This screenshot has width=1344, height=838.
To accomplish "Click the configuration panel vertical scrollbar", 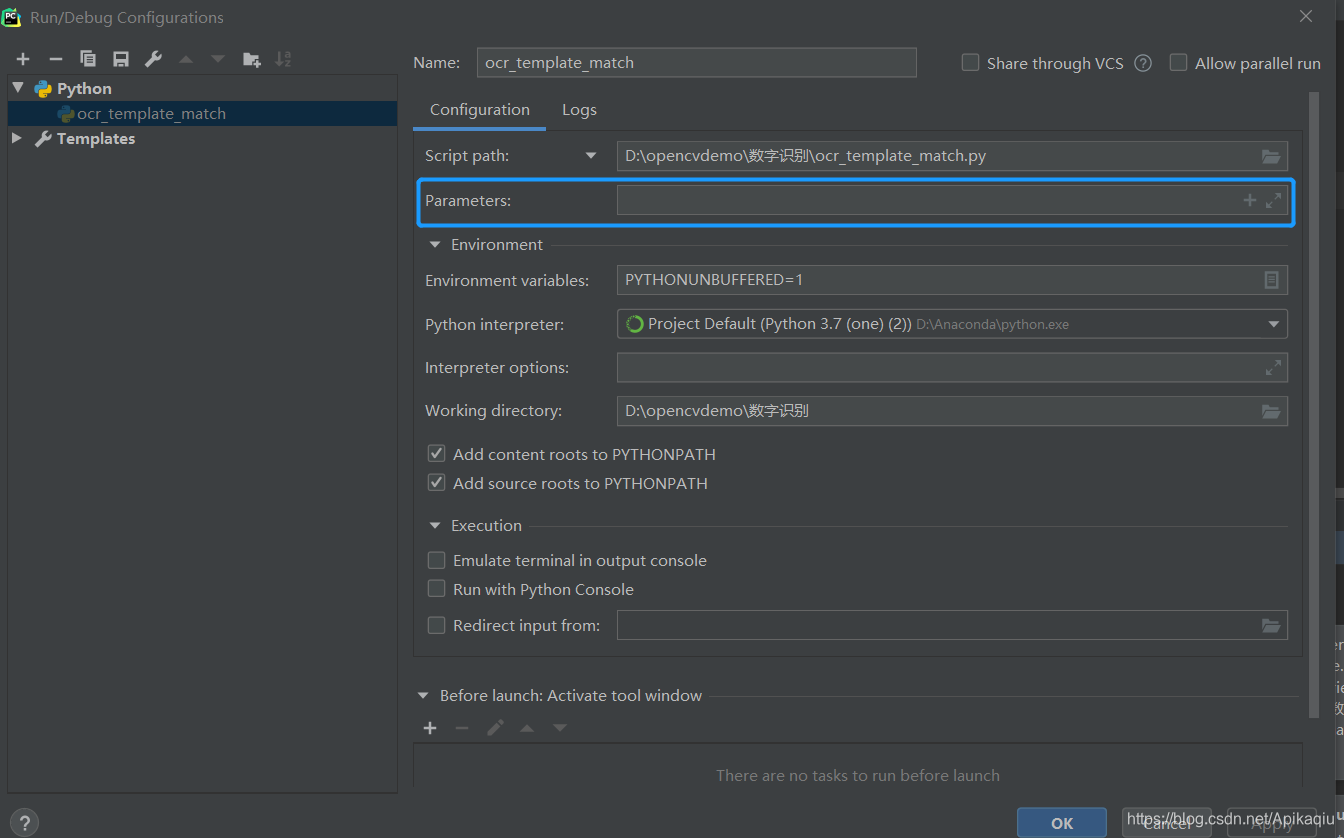I will pyautogui.click(x=1314, y=404).
